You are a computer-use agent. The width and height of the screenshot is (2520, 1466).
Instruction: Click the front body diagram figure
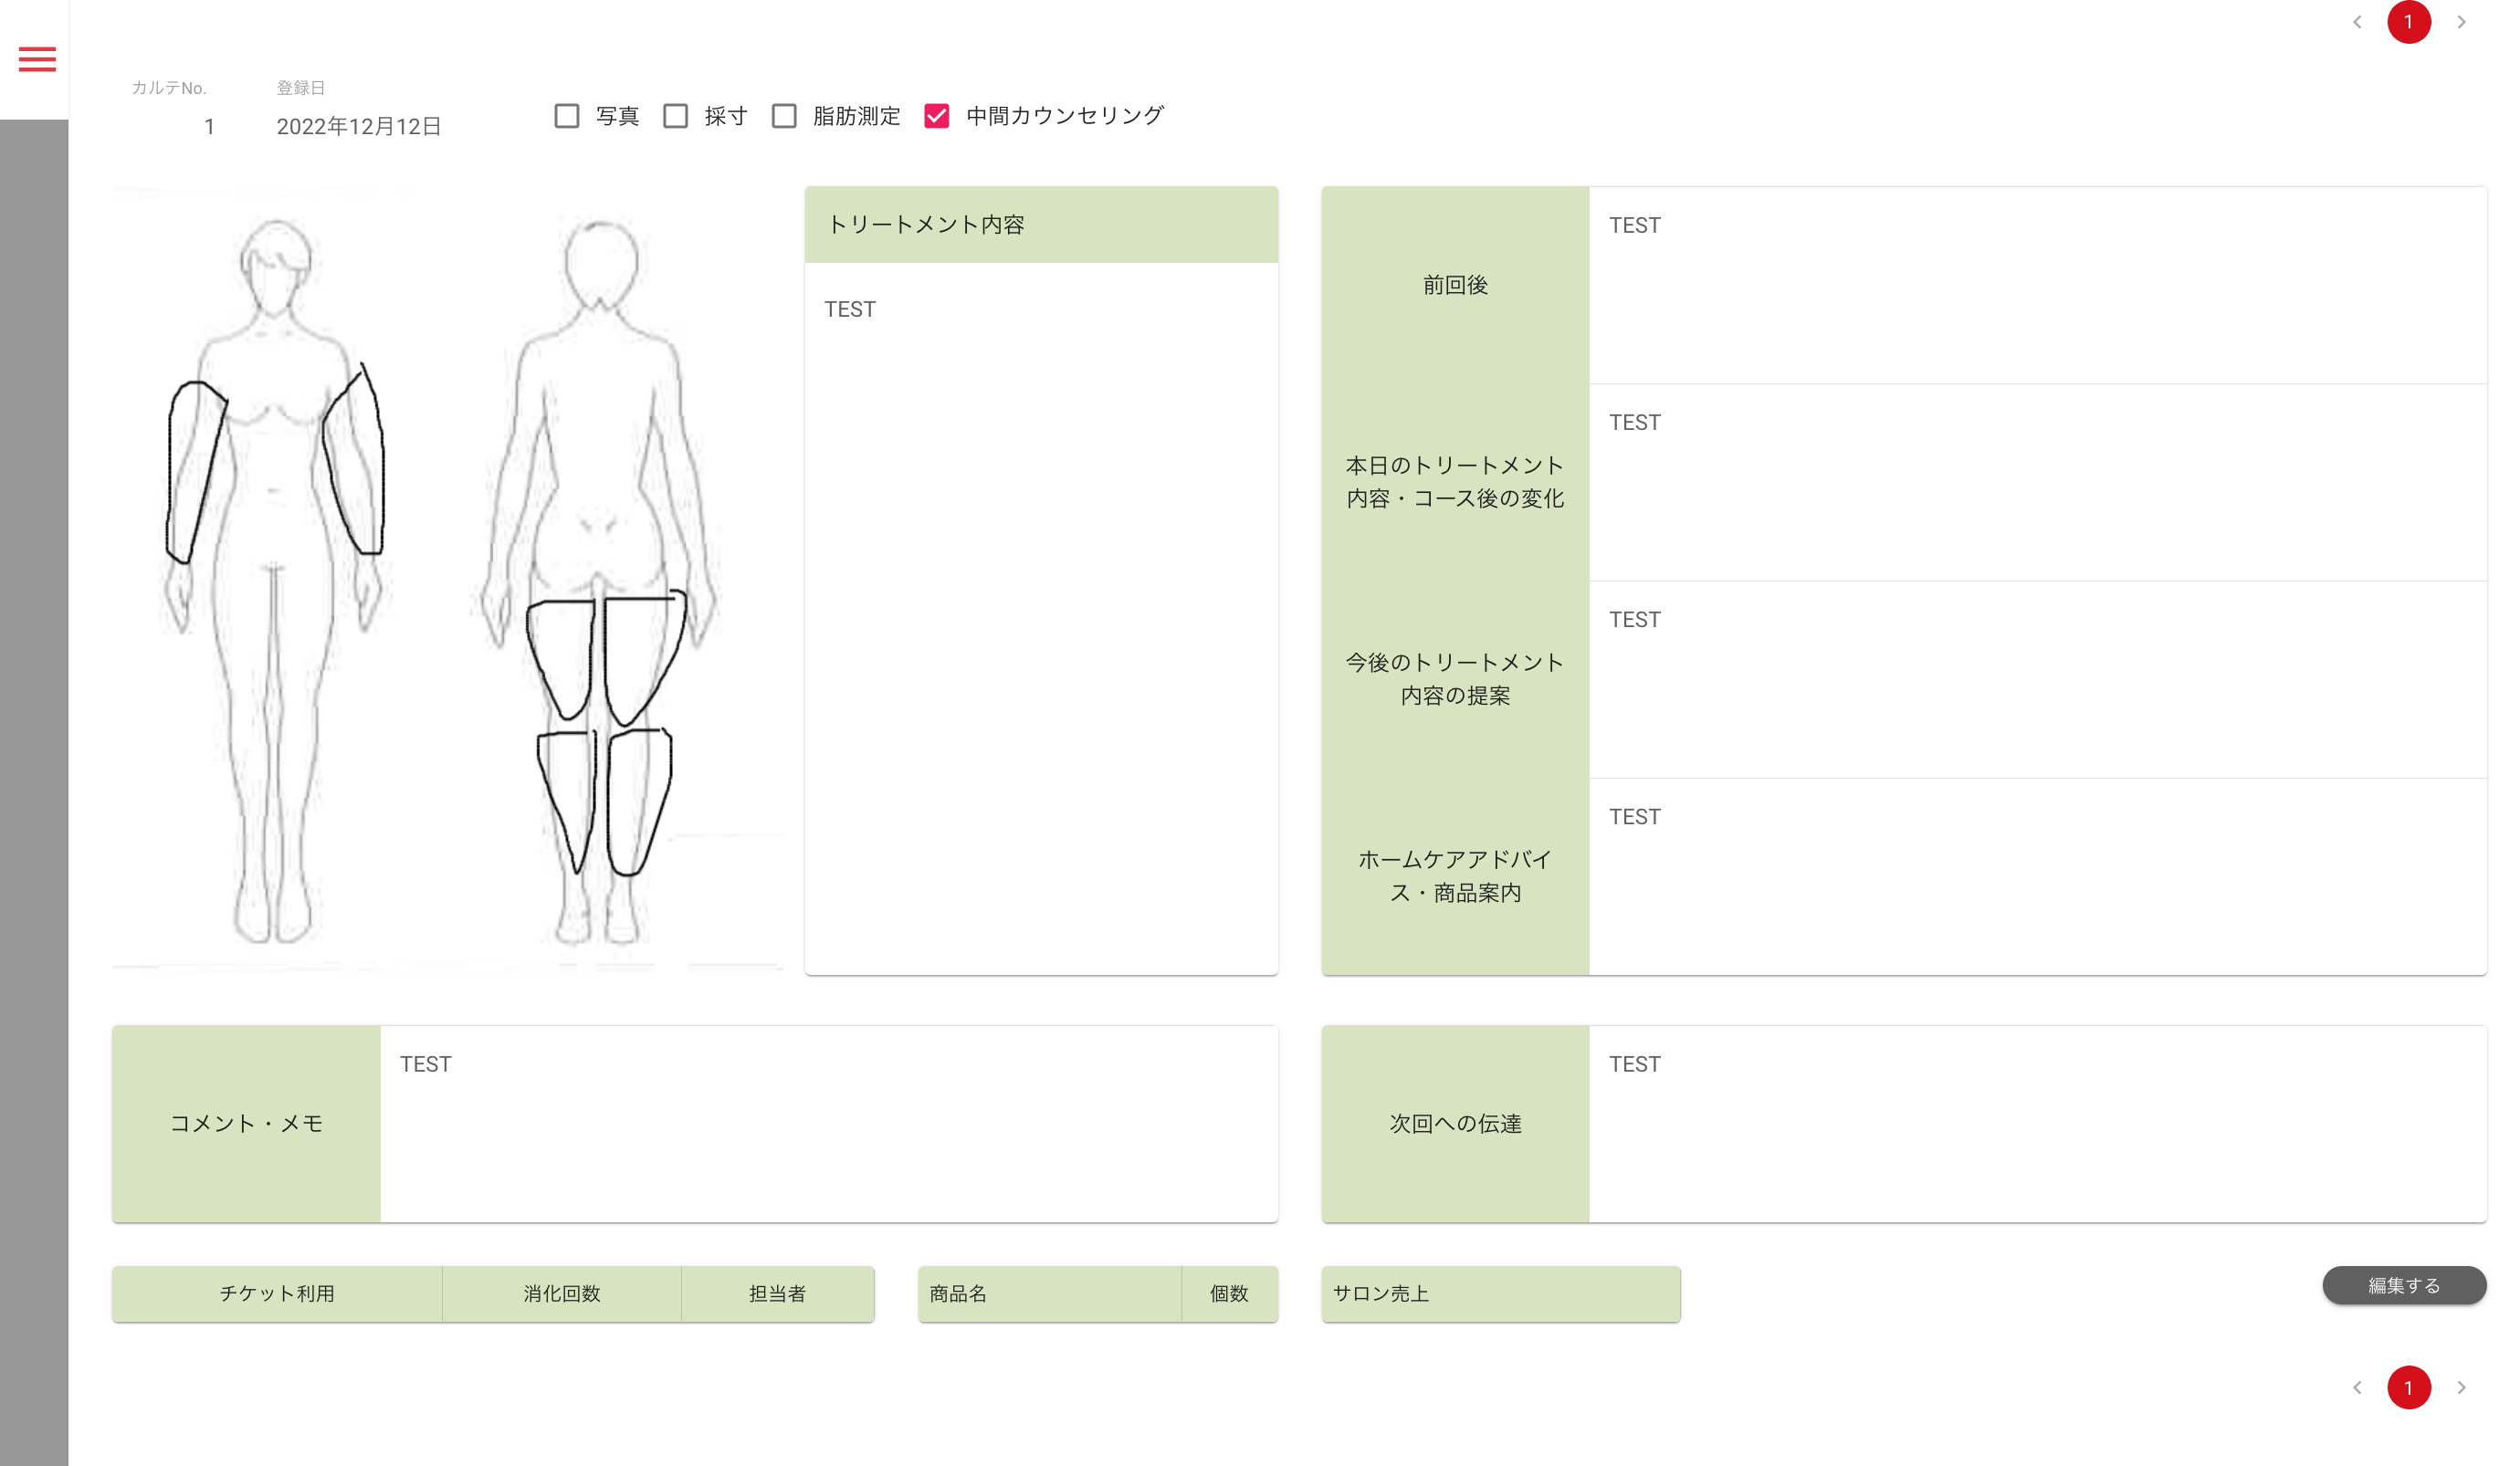click(275, 580)
